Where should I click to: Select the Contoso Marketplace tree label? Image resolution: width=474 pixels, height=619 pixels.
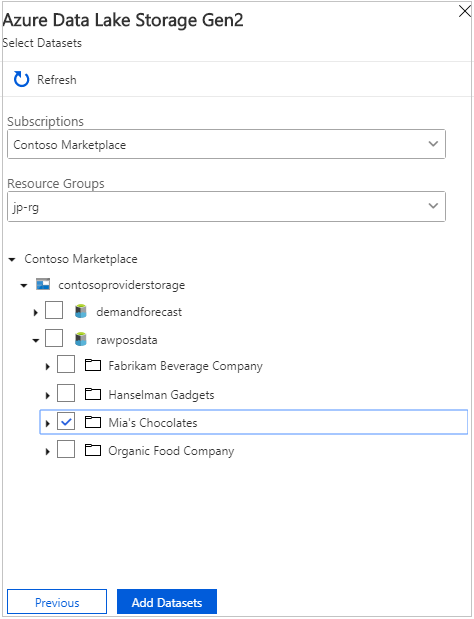click(81, 259)
